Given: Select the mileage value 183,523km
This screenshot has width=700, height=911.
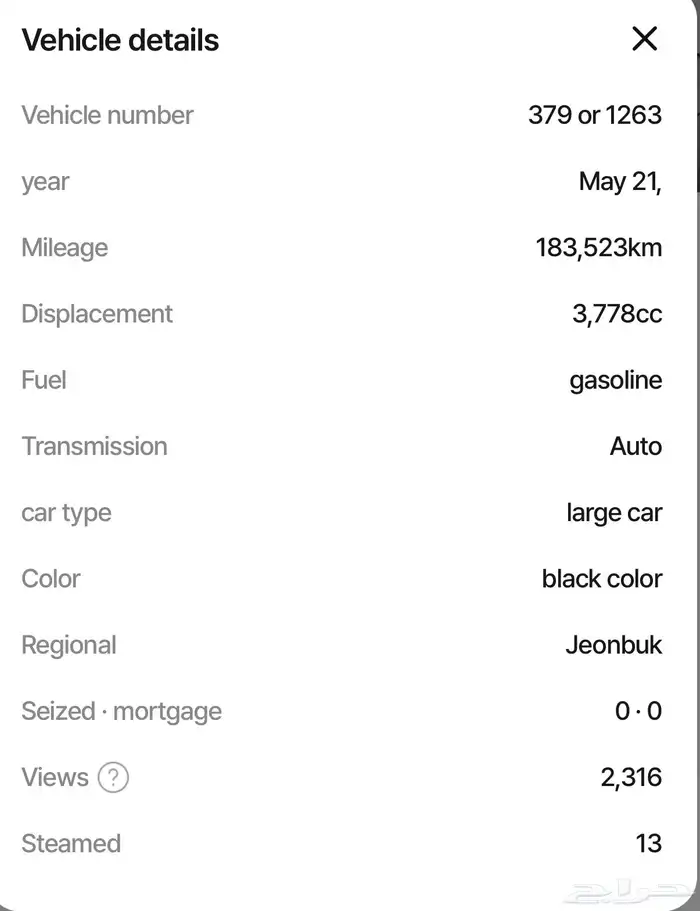Looking at the screenshot, I should [x=599, y=248].
